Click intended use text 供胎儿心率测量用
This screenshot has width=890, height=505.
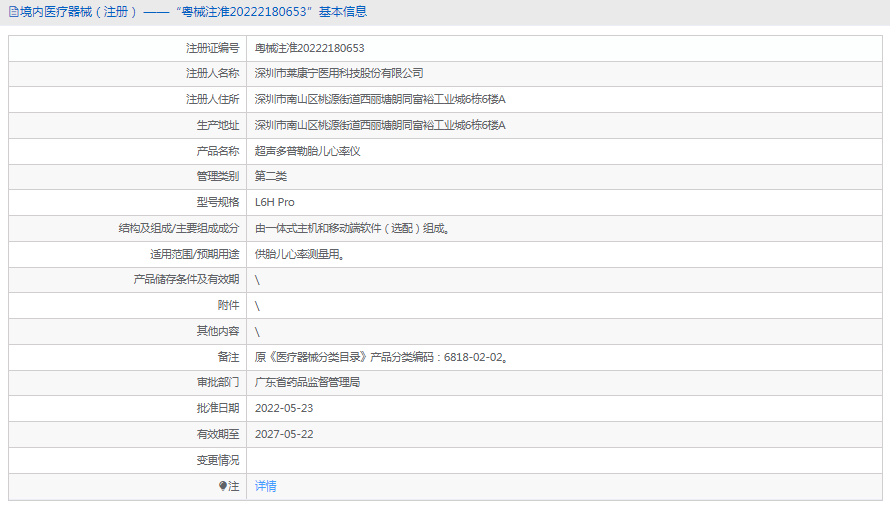point(300,254)
